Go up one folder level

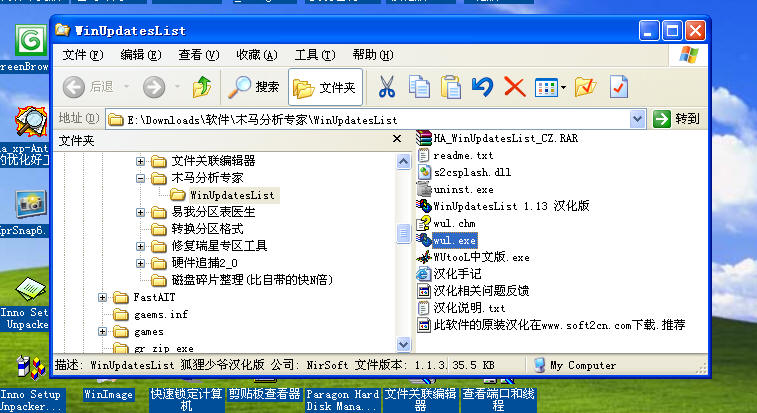click(x=202, y=87)
